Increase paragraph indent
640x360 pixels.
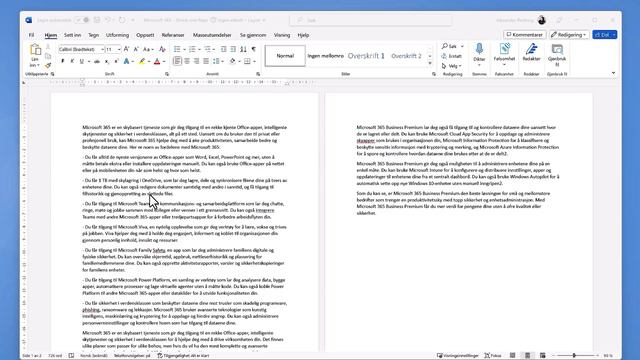tap(233, 49)
